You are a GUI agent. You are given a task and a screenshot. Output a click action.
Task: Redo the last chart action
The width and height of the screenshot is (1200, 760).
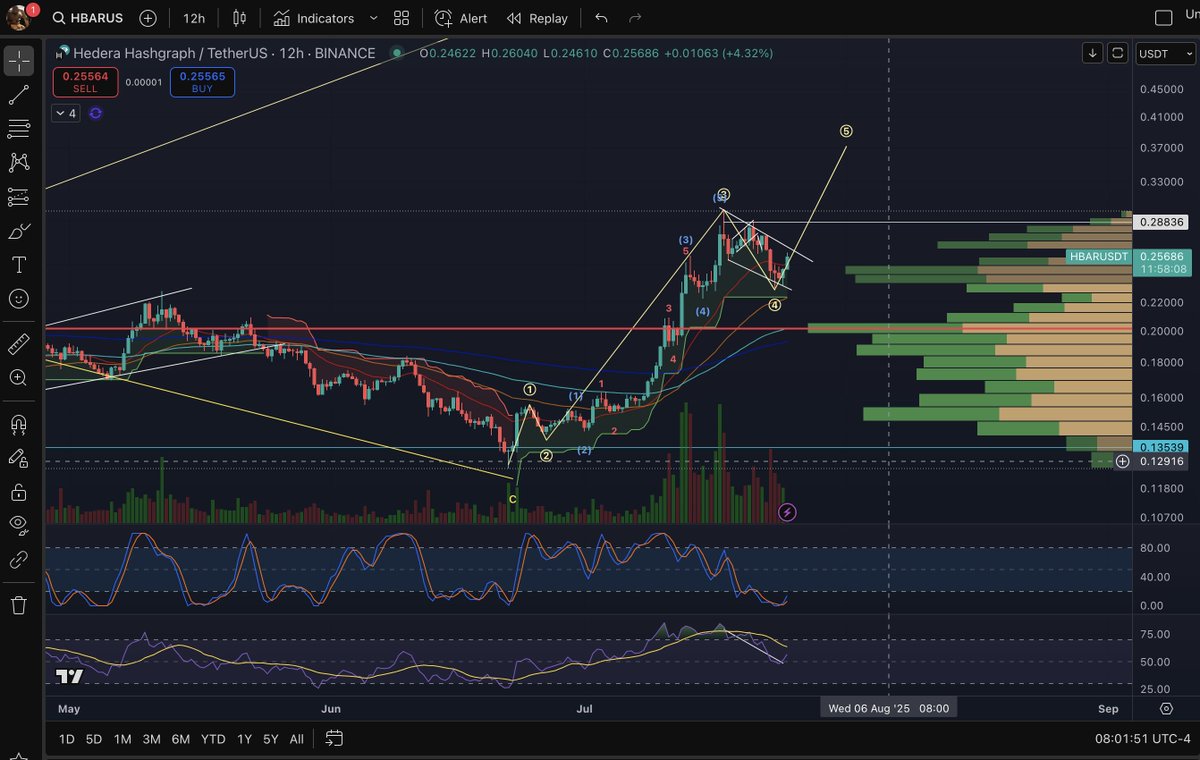click(635, 18)
